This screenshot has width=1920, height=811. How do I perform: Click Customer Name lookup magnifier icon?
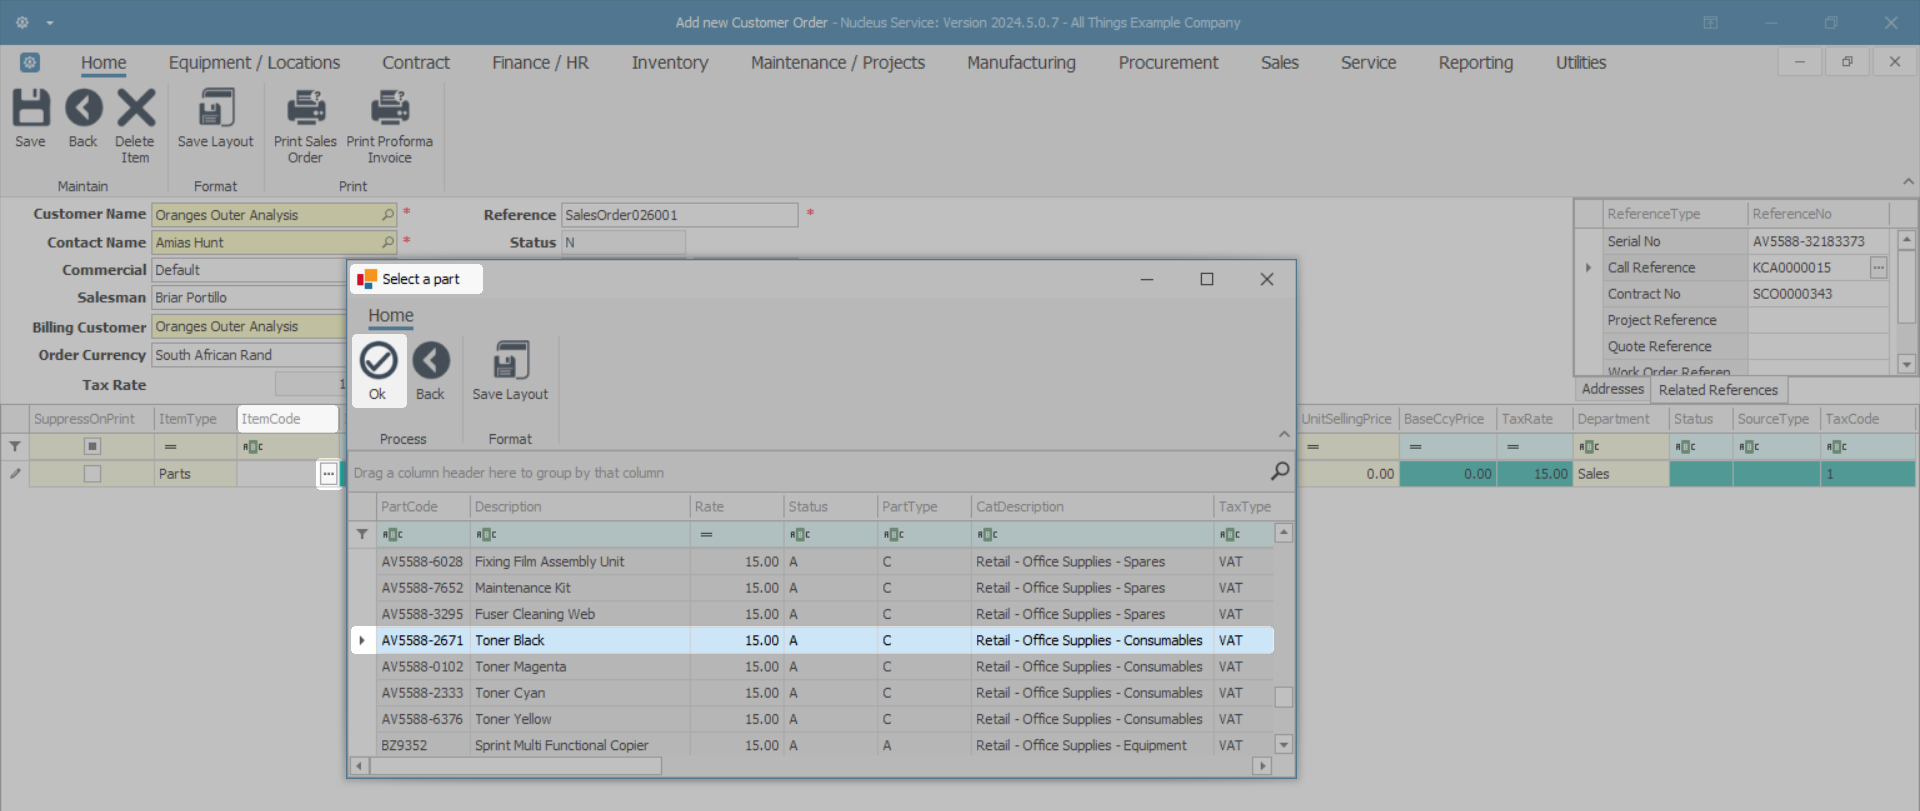[388, 215]
